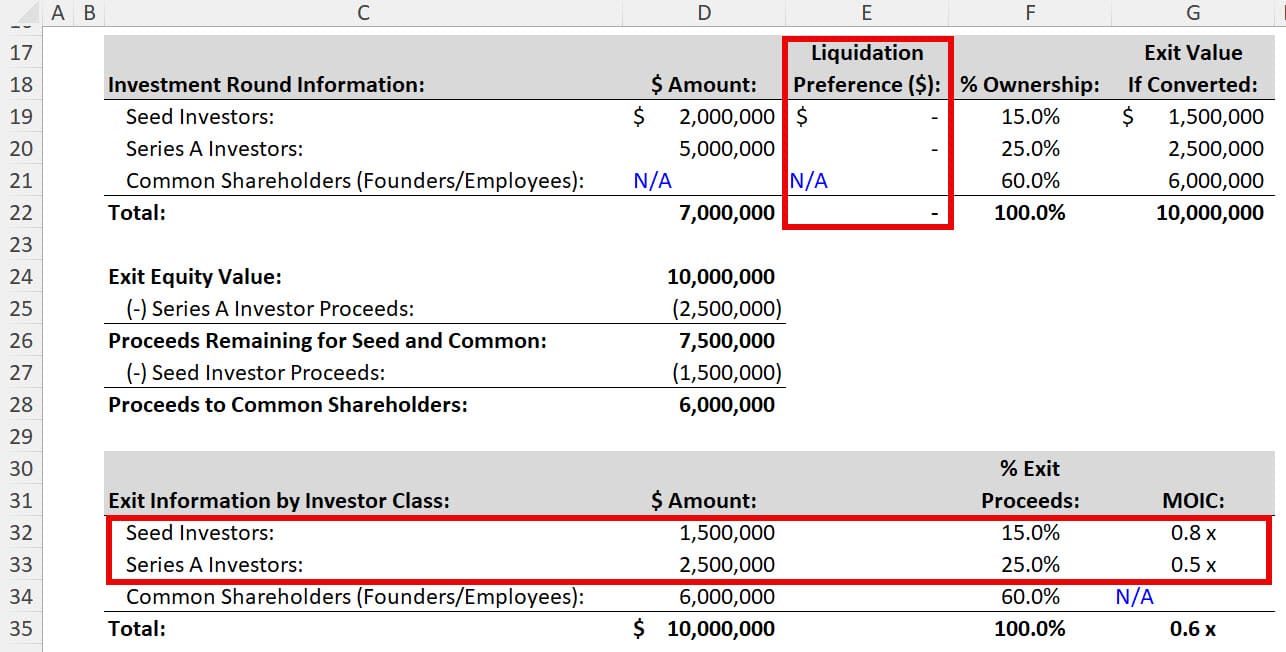Viewport: 1286px width, 652px height.
Task: Click the row 30 header
Action: click(21, 469)
